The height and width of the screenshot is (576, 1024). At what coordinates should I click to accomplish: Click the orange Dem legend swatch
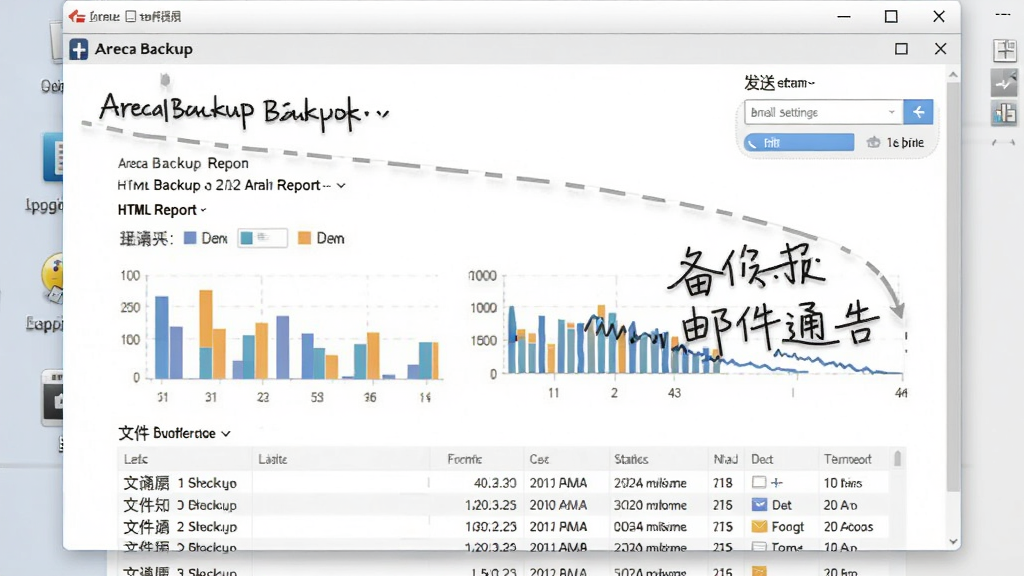[x=304, y=238]
